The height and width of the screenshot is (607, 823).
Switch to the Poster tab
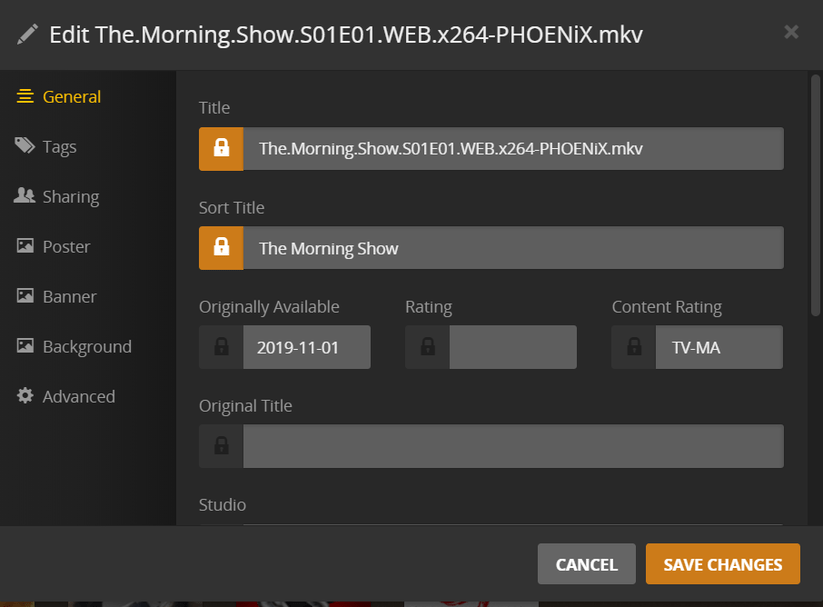pyautogui.click(x=53, y=246)
